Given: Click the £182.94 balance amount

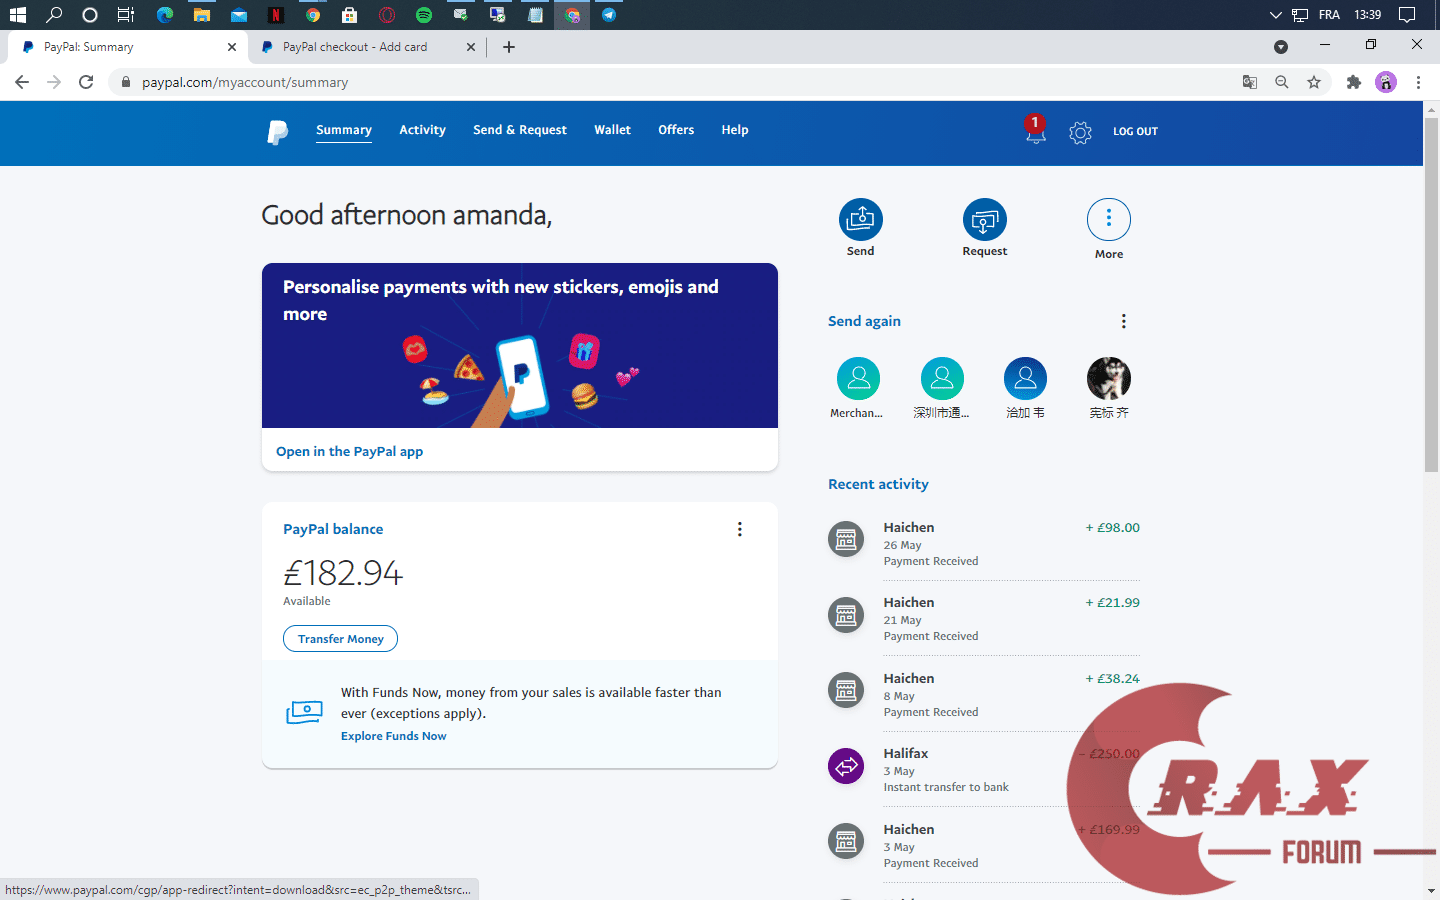Looking at the screenshot, I should (343, 573).
